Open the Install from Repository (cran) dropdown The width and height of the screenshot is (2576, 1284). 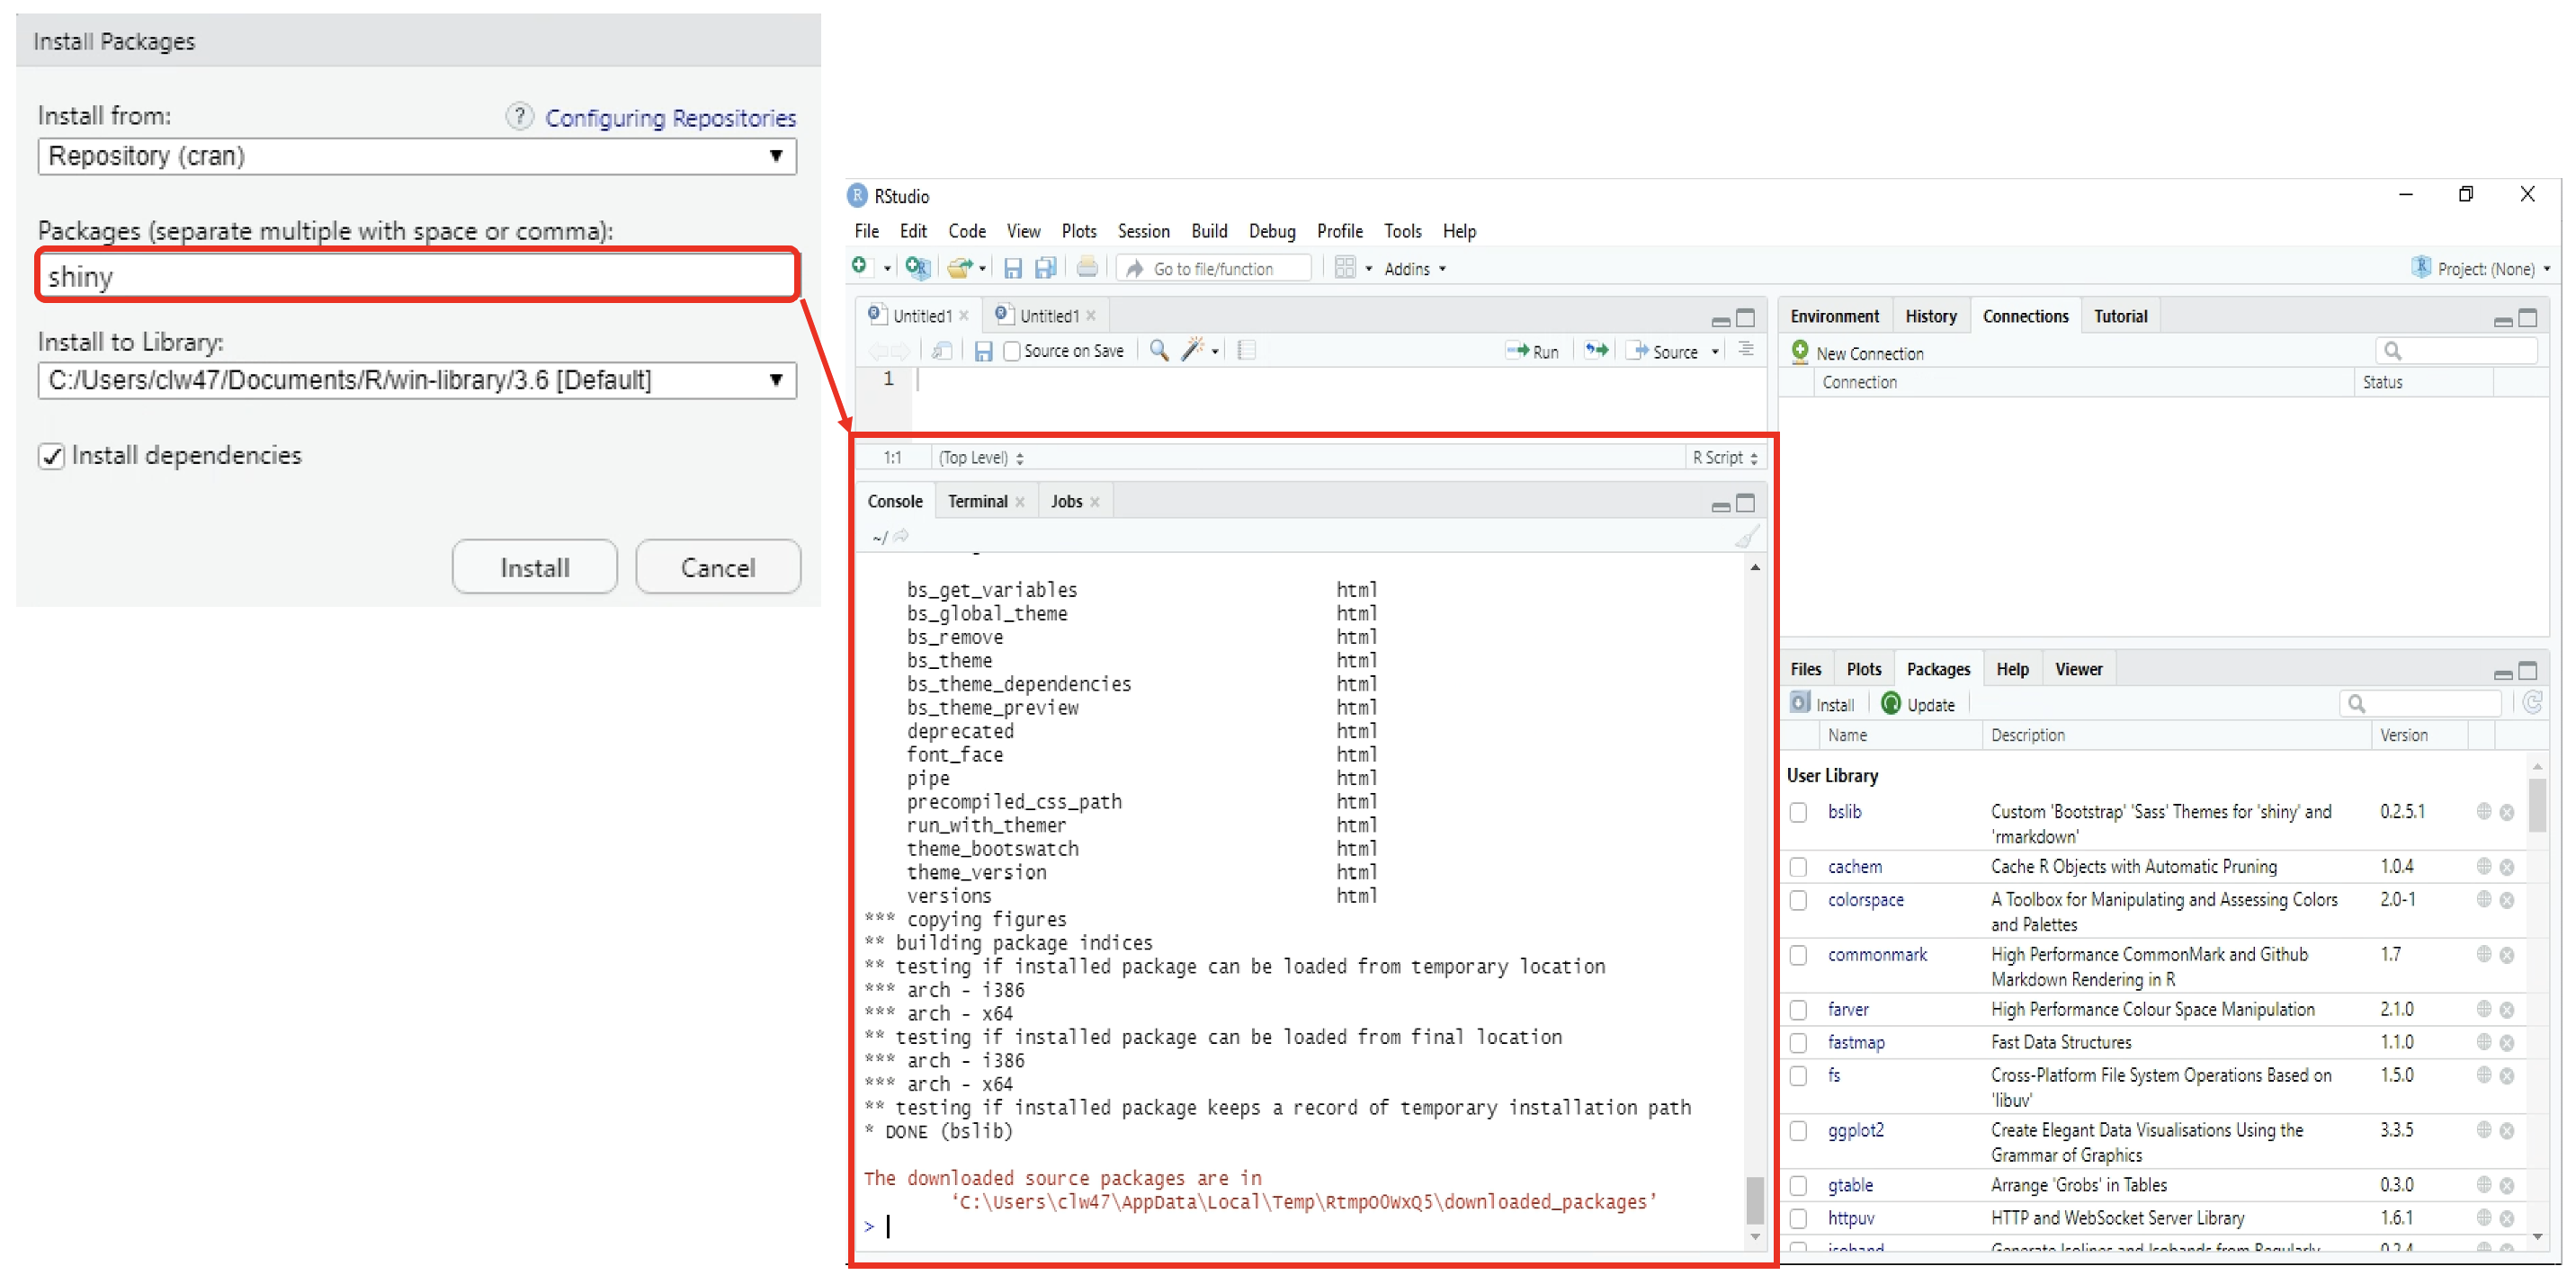click(417, 157)
